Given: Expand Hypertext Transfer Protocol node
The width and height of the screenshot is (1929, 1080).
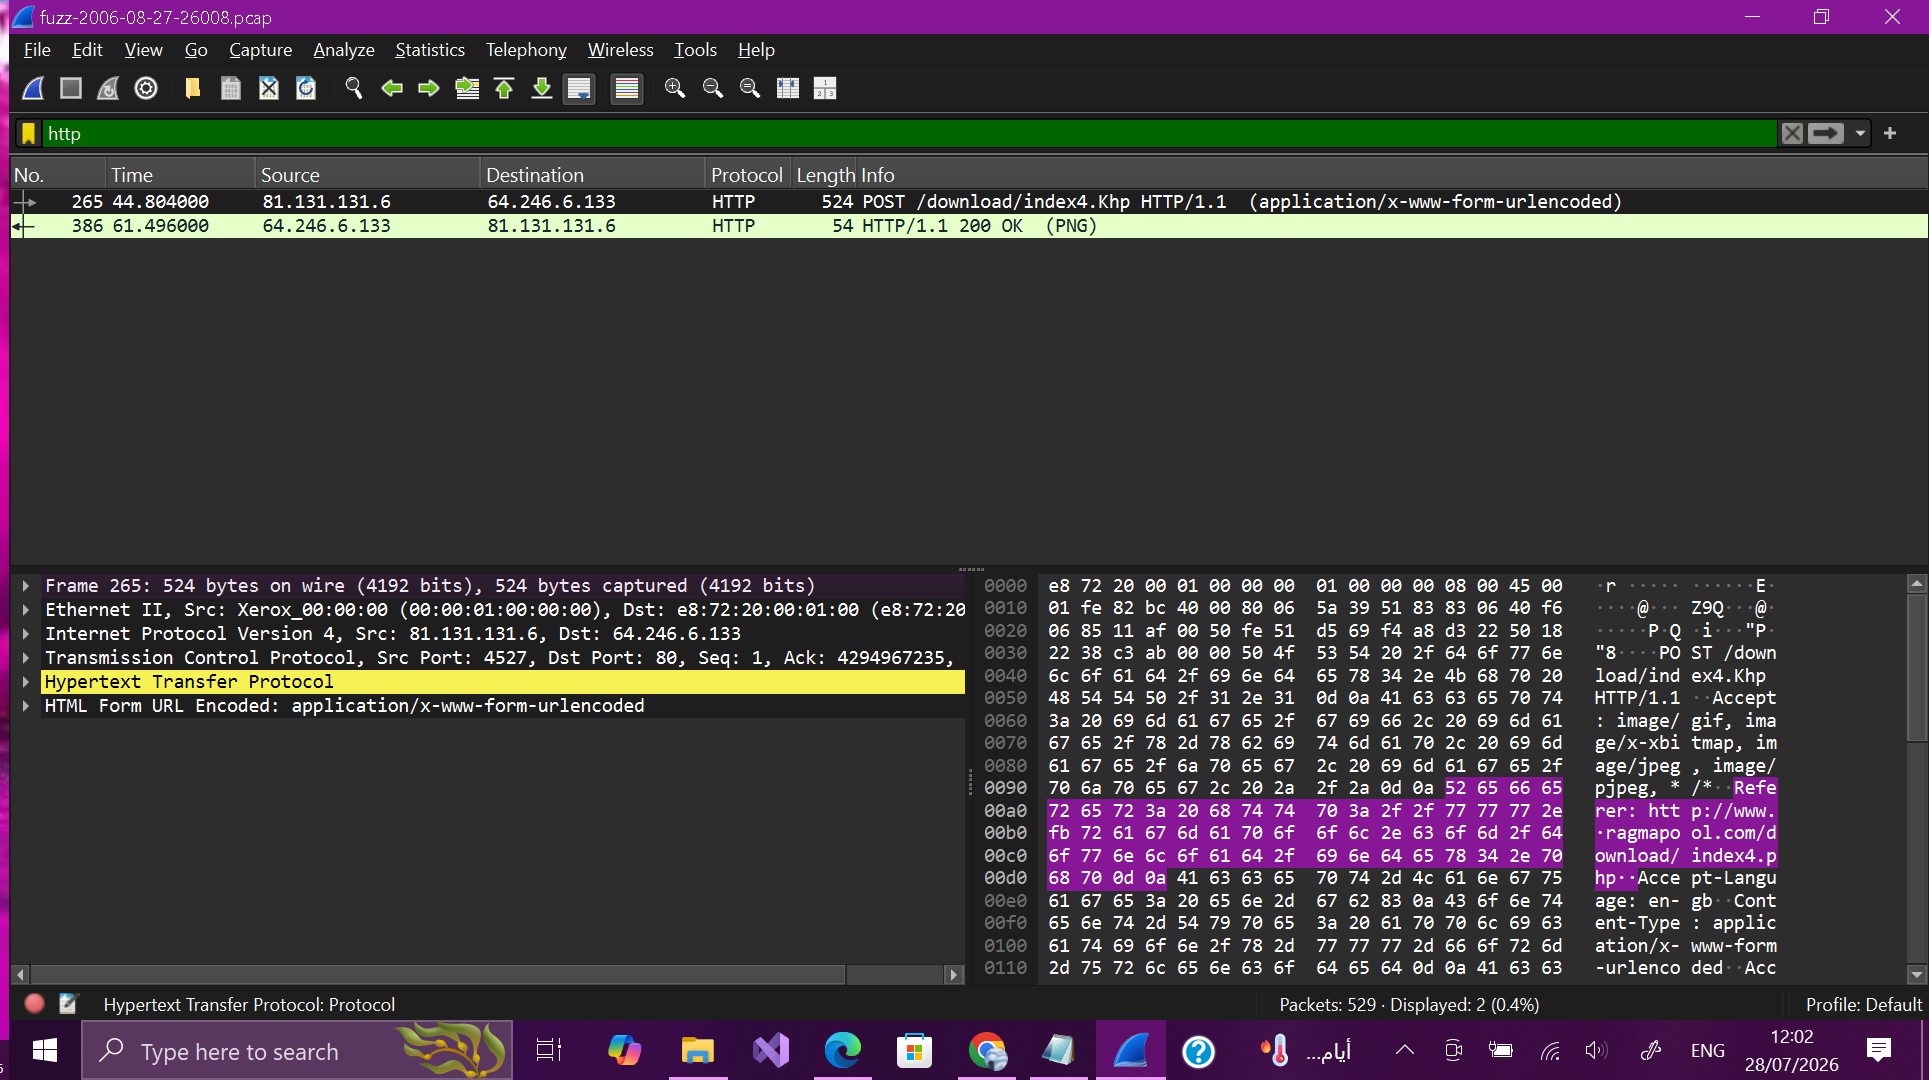Looking at the screenshot, I should pos(26,682).
